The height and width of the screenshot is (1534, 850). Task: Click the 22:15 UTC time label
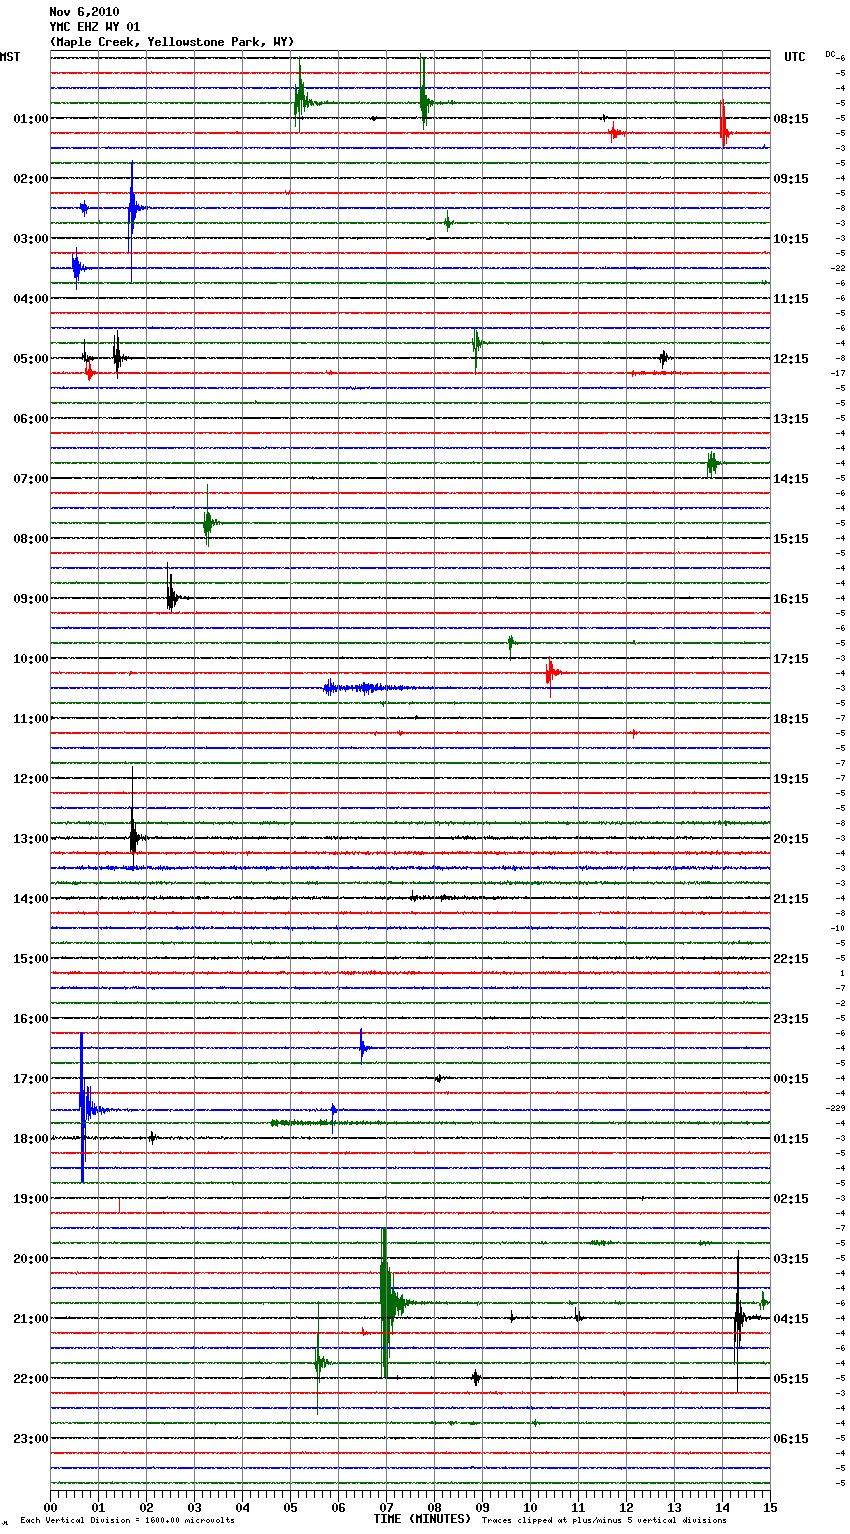(791, 959)
